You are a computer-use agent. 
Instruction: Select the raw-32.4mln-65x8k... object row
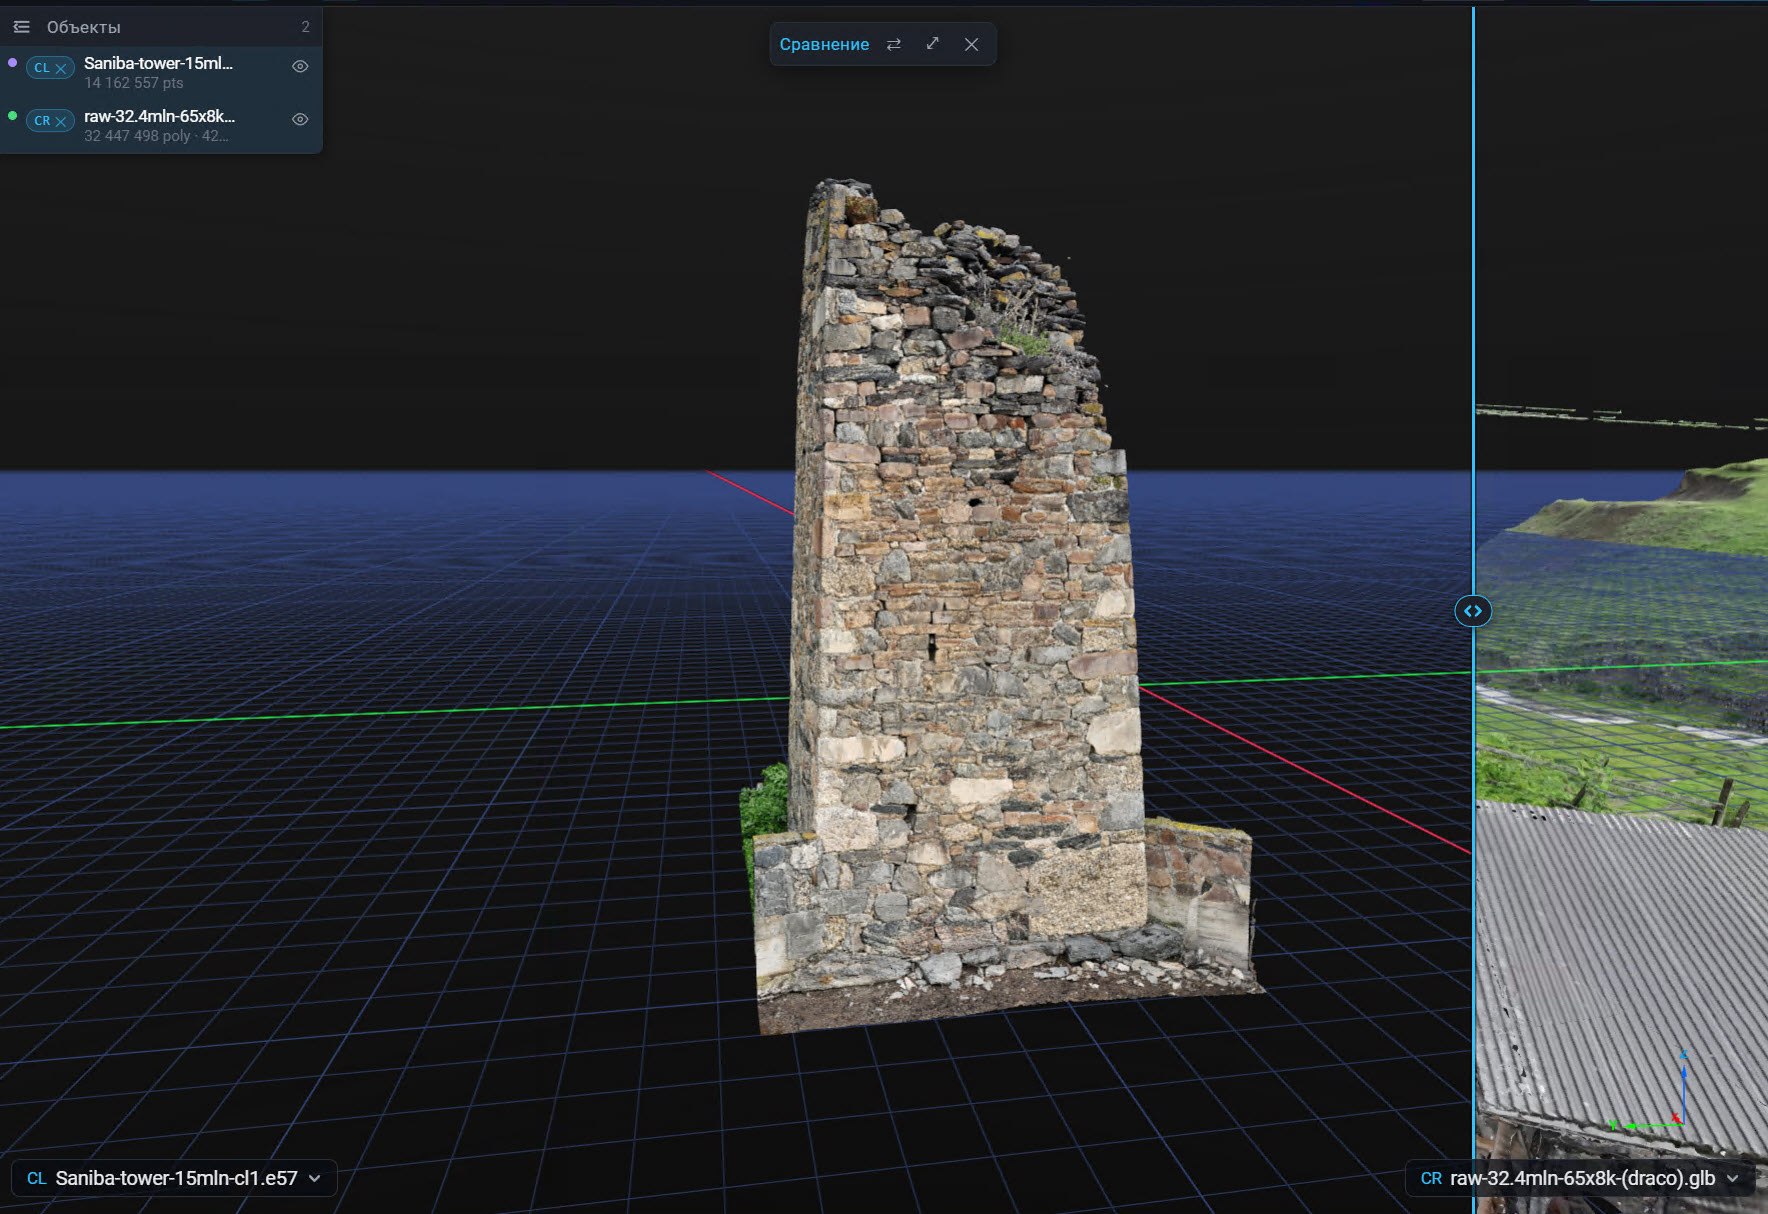pos(161,126)
